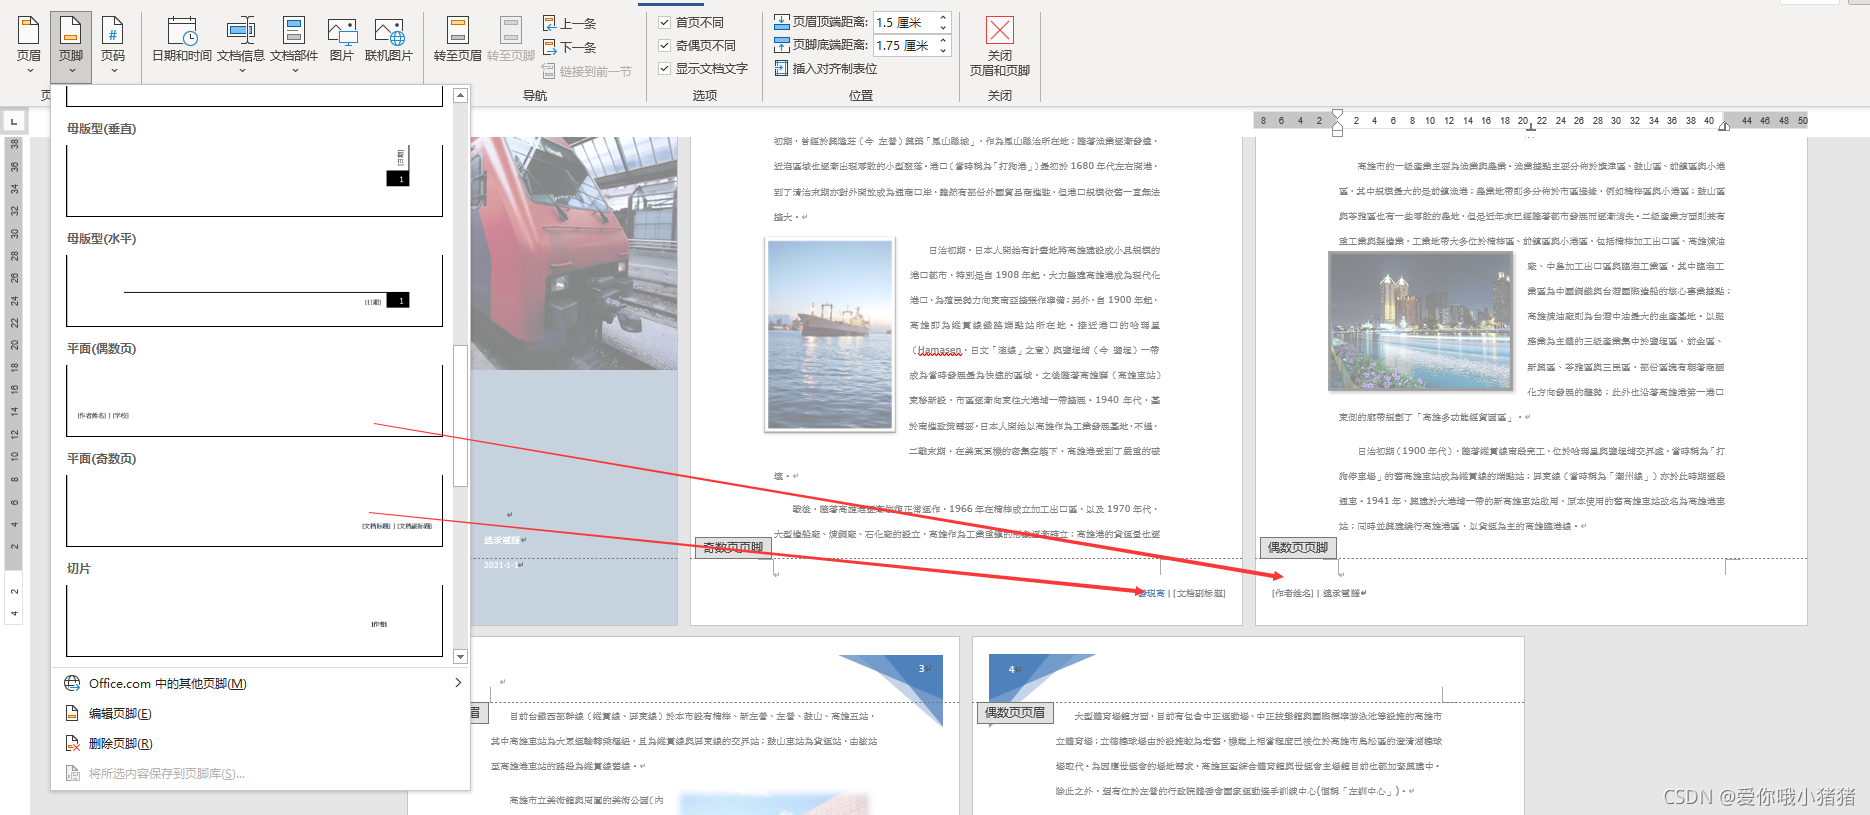Close header and footer with red X
This screenshot has height=815, width=1870.
999,45
